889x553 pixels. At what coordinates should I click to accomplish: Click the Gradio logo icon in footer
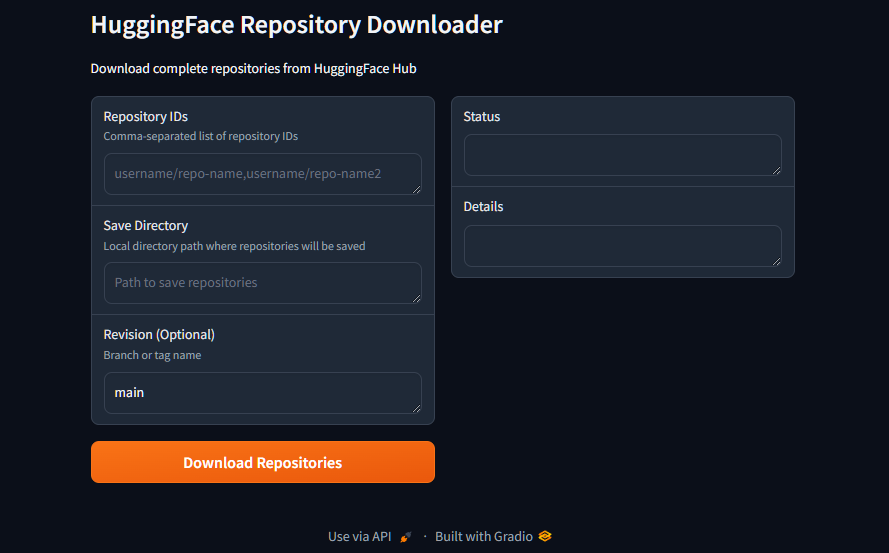point(545,536)
